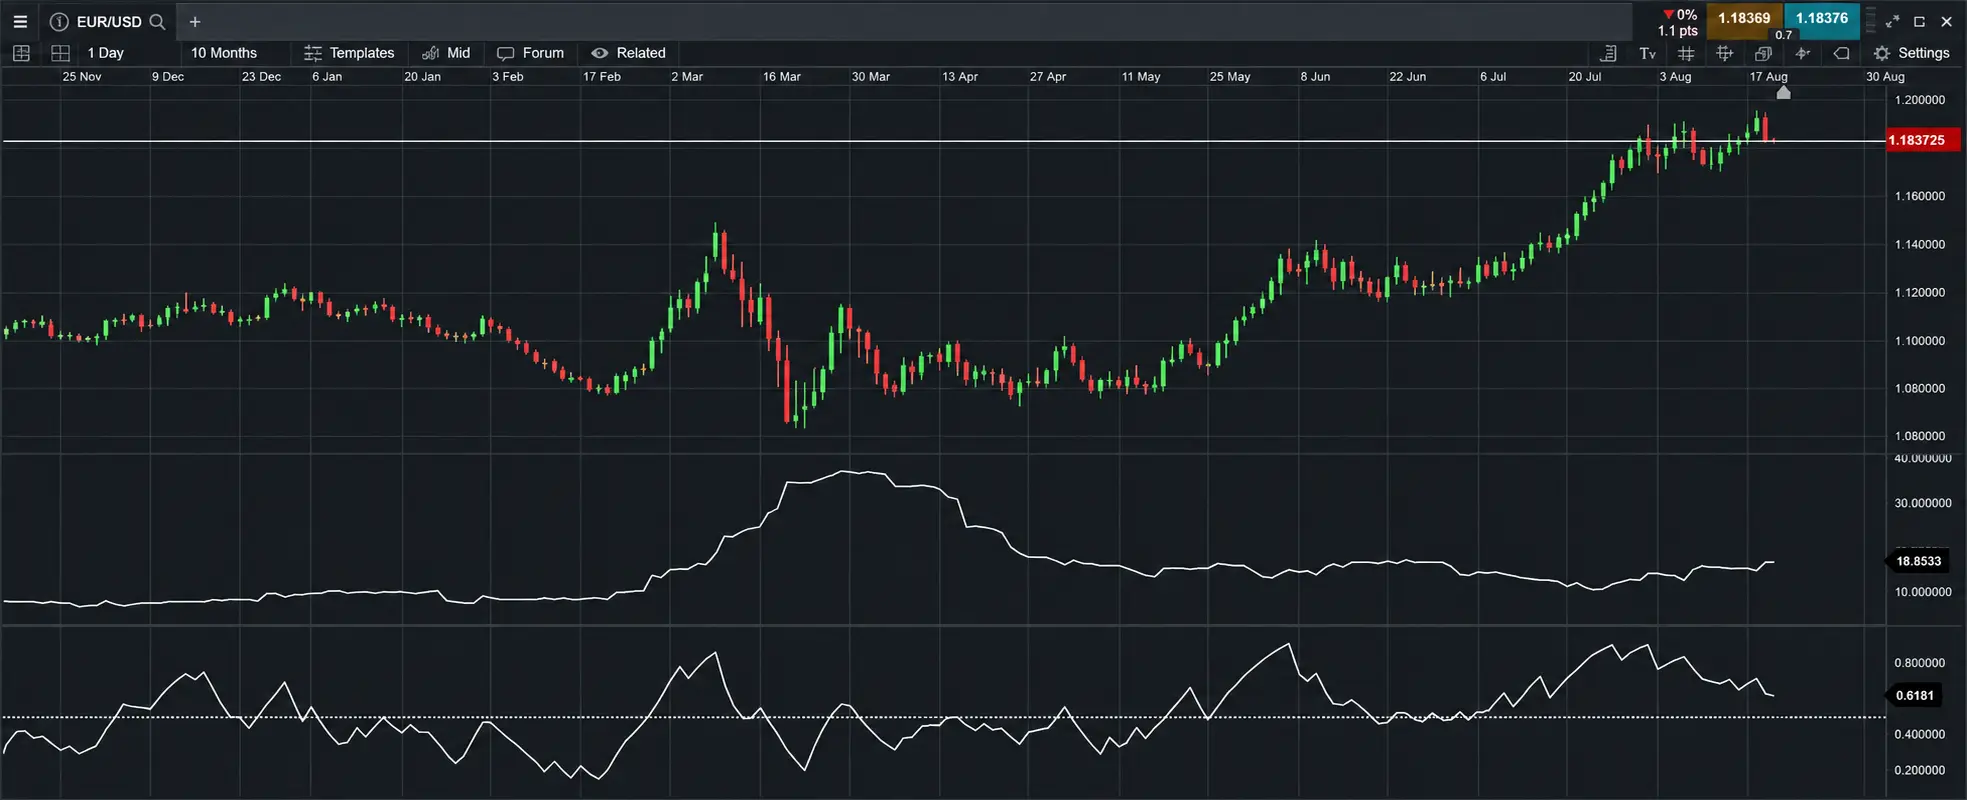Add a new chart tab with plus

point(195,21)
